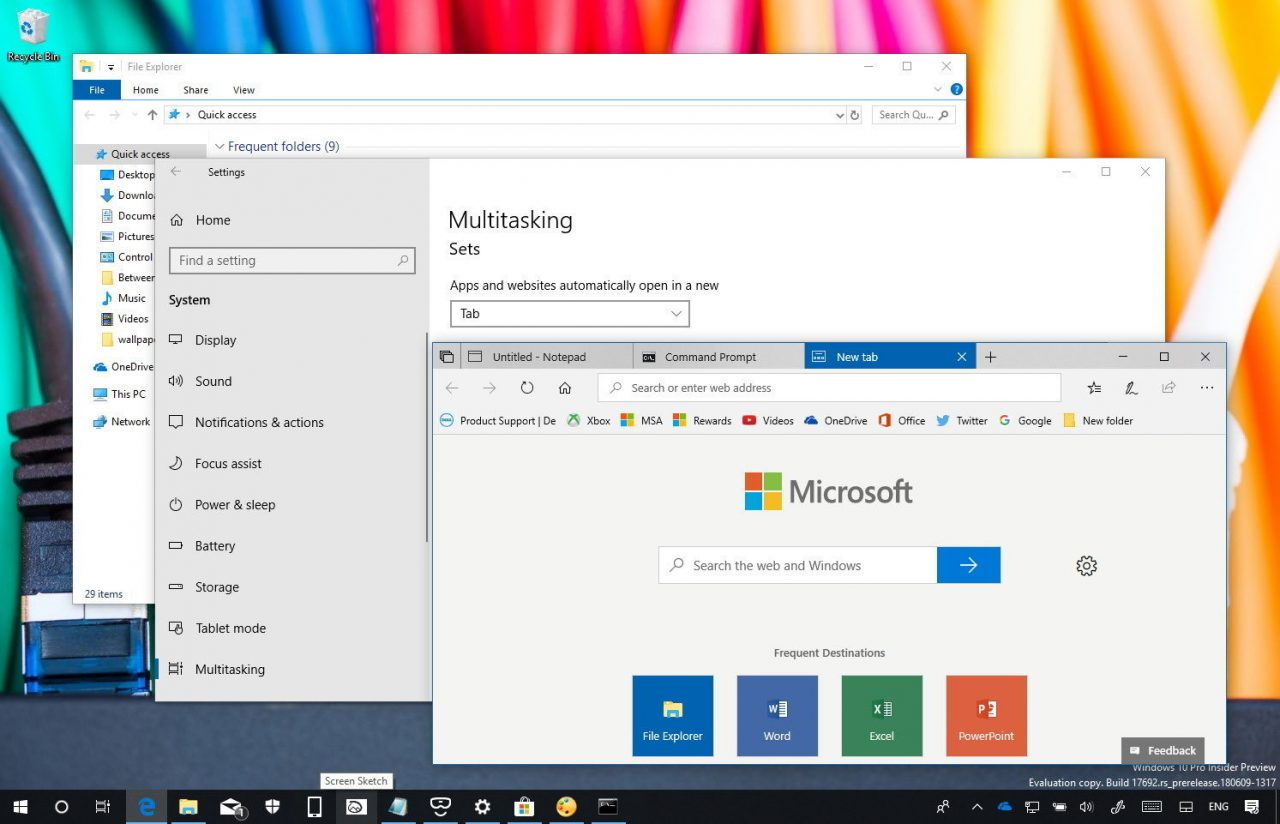Open Screen Sketch from the taskbar
This screenshot has width=1280, height=824.
click(x=355, y=807)
